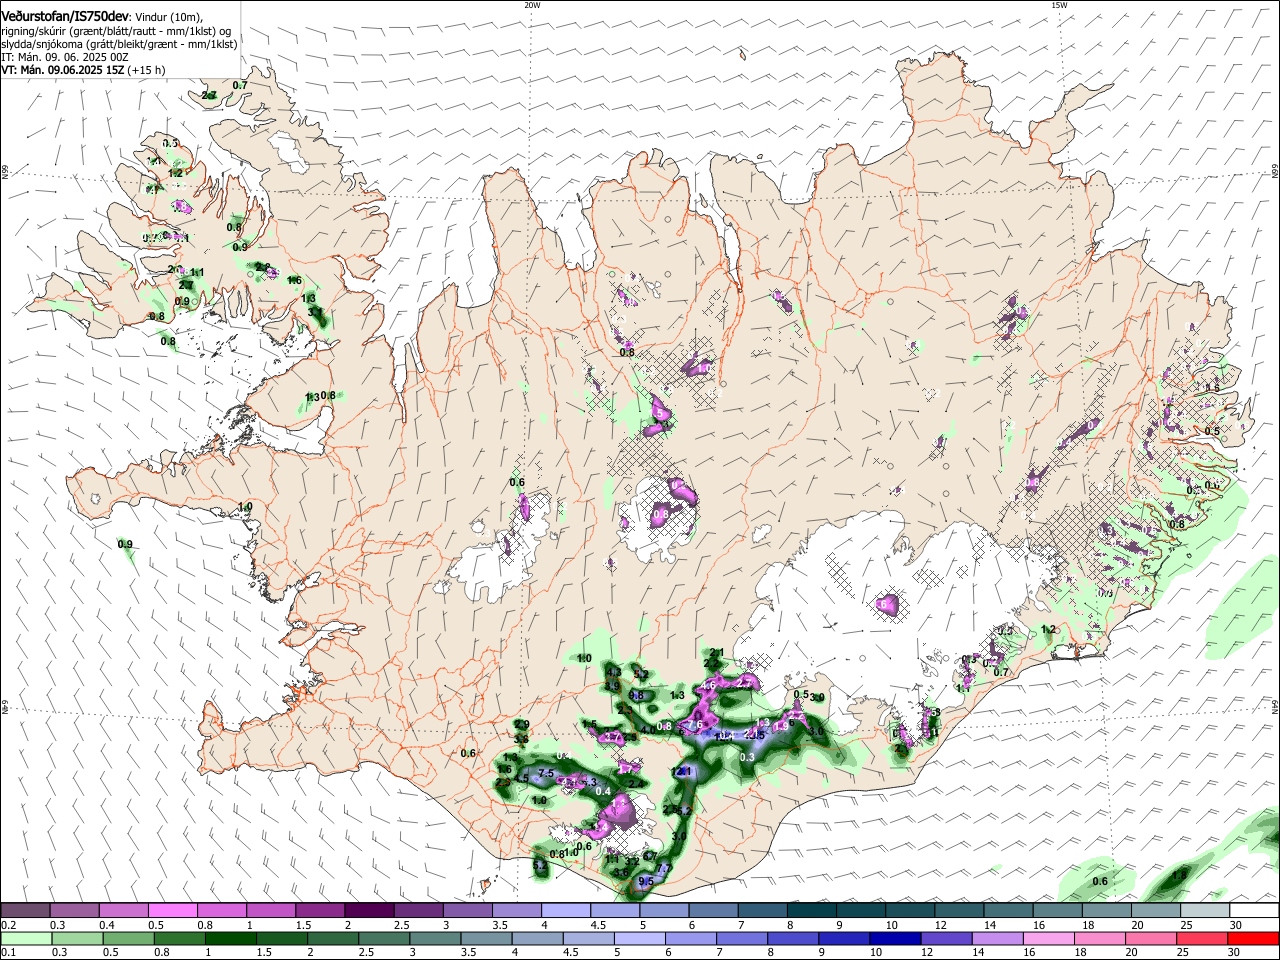Pick the lavender 14–16 rain scale swatch

pyautogui.click(x=998, y=938)
